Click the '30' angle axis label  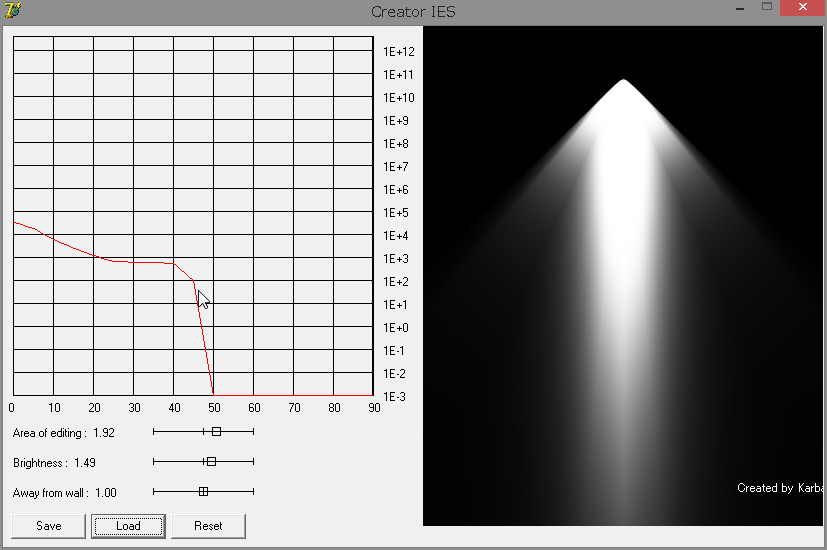134,408
